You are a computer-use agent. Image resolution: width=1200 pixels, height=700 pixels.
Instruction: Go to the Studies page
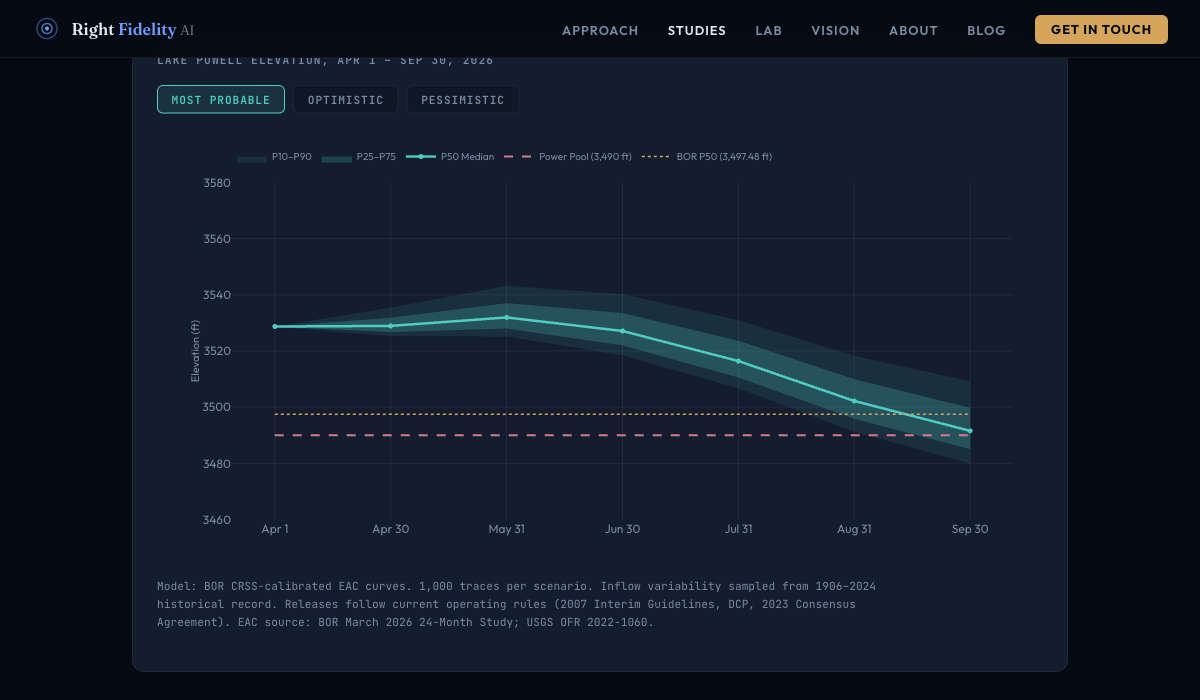(x=697, y=31)
